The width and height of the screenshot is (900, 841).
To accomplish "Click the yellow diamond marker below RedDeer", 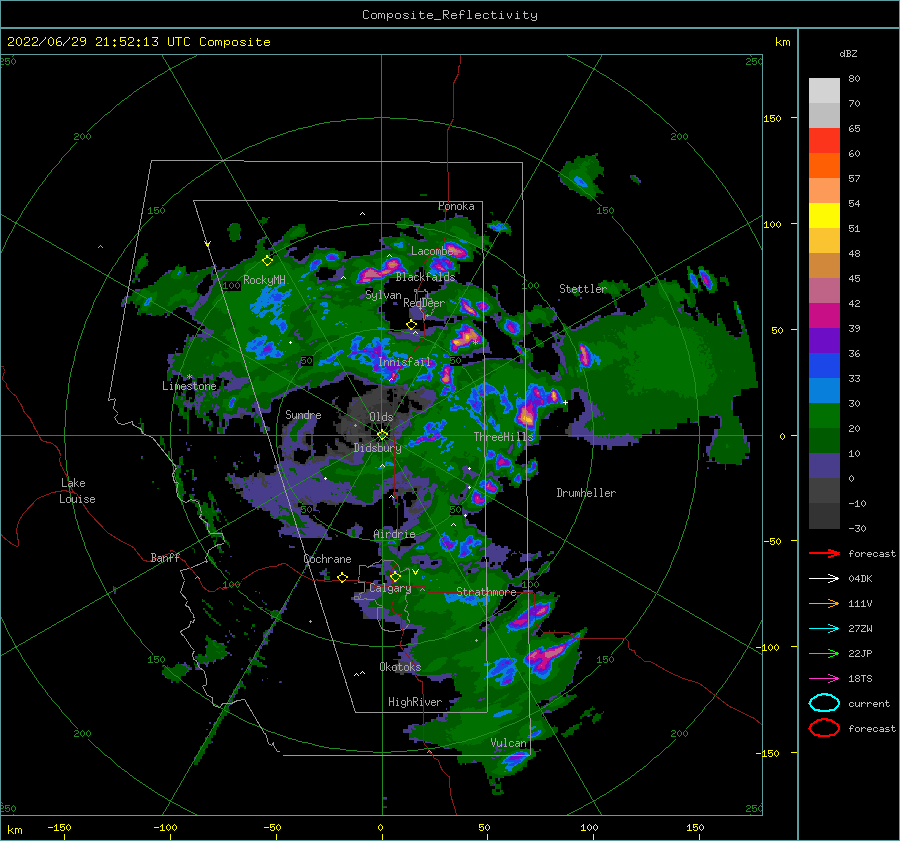I will (x=411, y=325).
